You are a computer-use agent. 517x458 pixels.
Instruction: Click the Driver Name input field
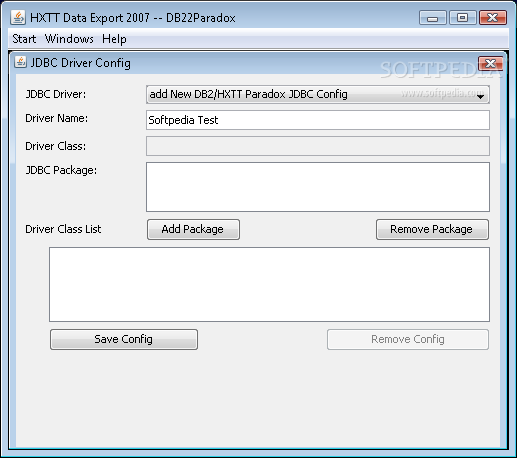[x=318, y=120]
